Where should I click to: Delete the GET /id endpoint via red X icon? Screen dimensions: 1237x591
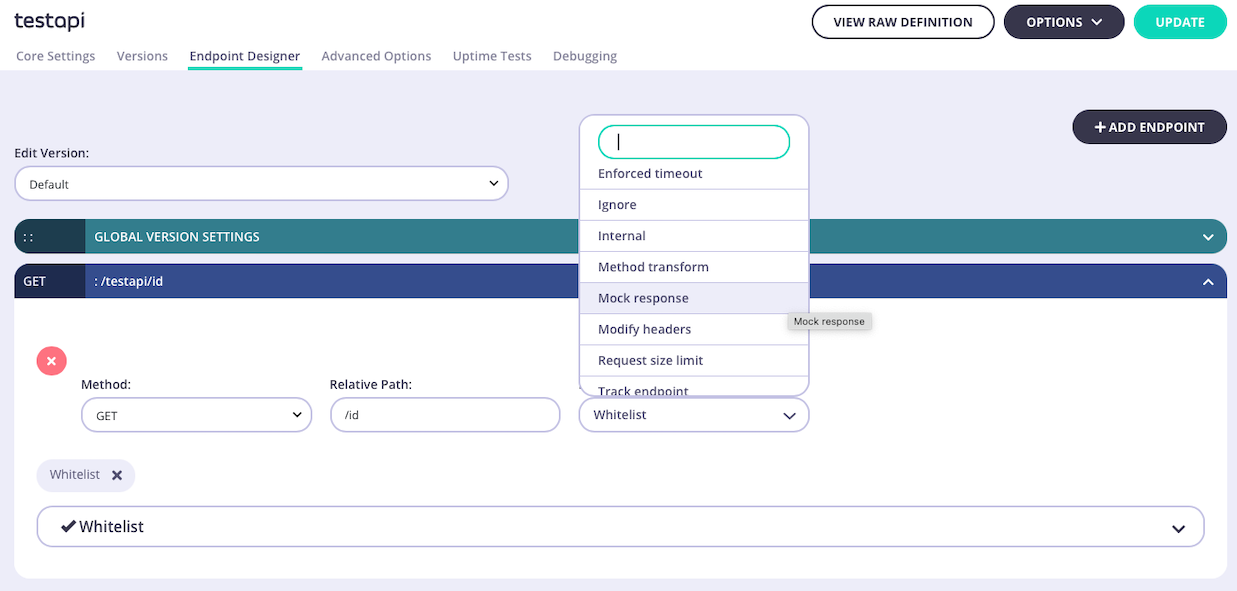51,361
